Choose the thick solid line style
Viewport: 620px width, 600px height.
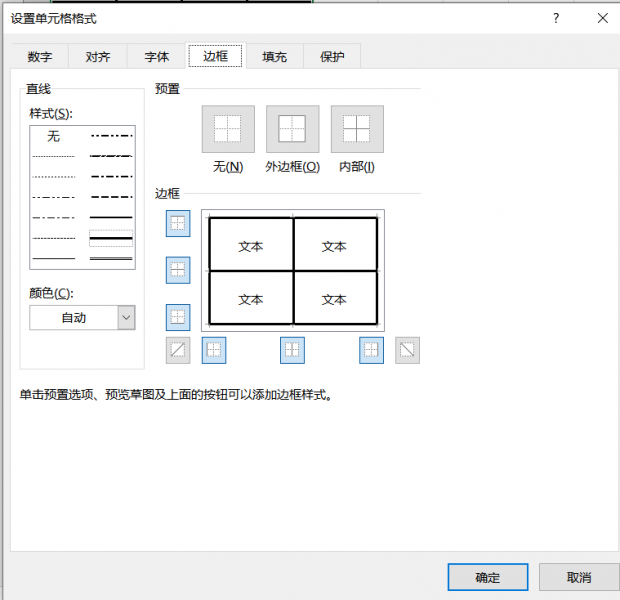(111, 238)
